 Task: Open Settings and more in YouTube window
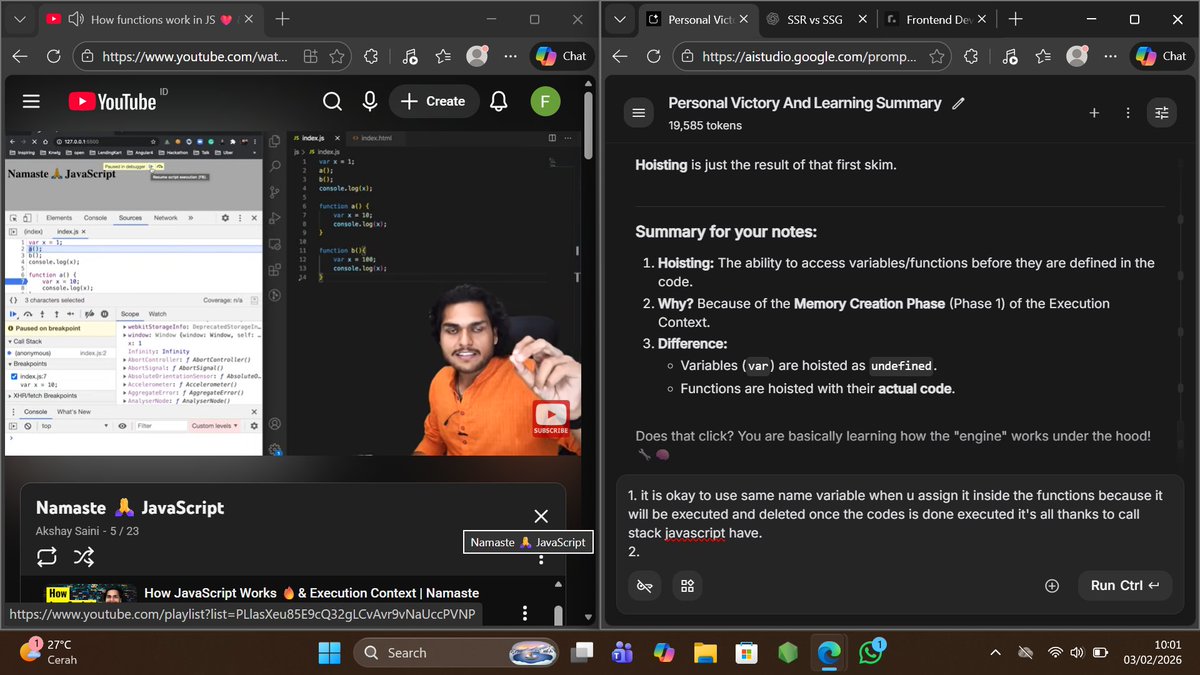[511, 57]
